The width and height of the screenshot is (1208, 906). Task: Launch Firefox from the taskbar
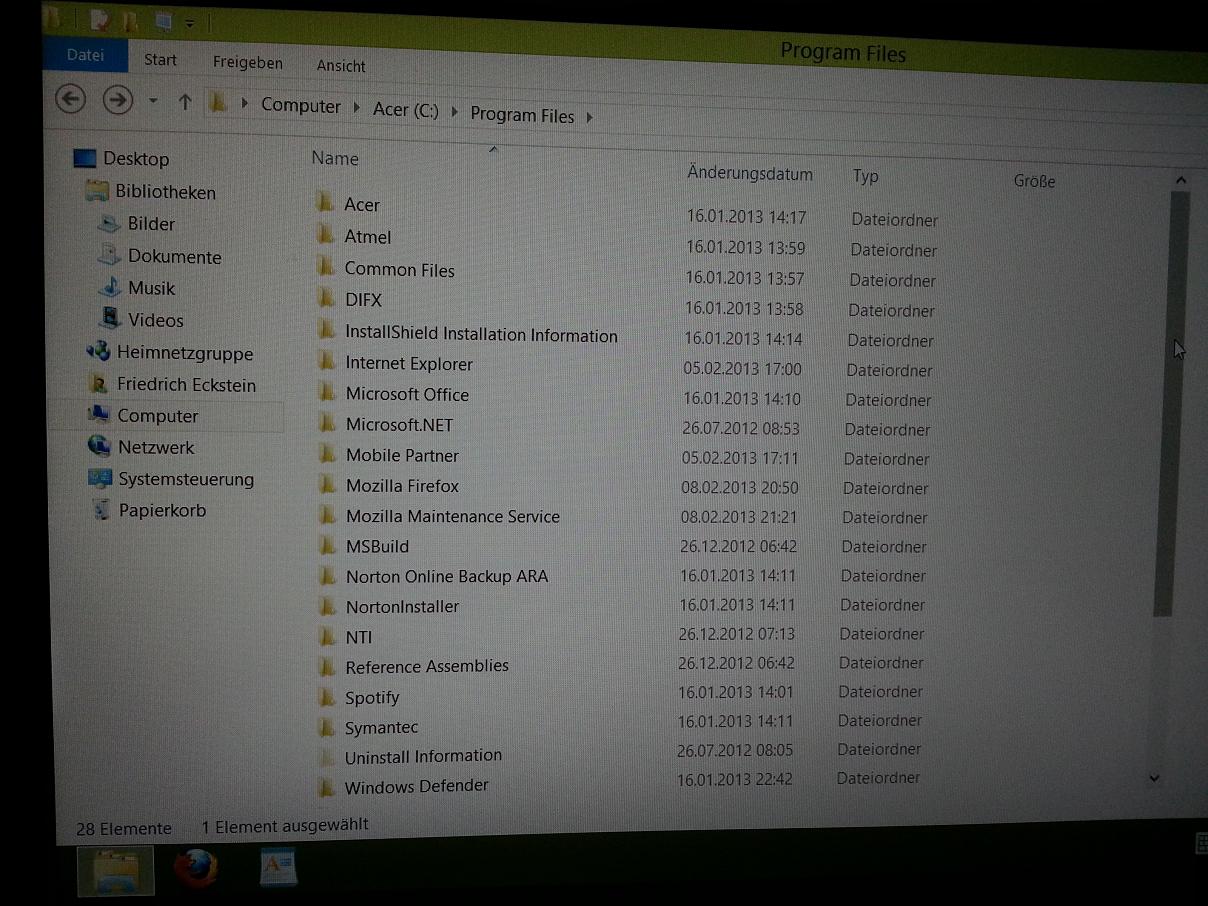tap(195, 868)
